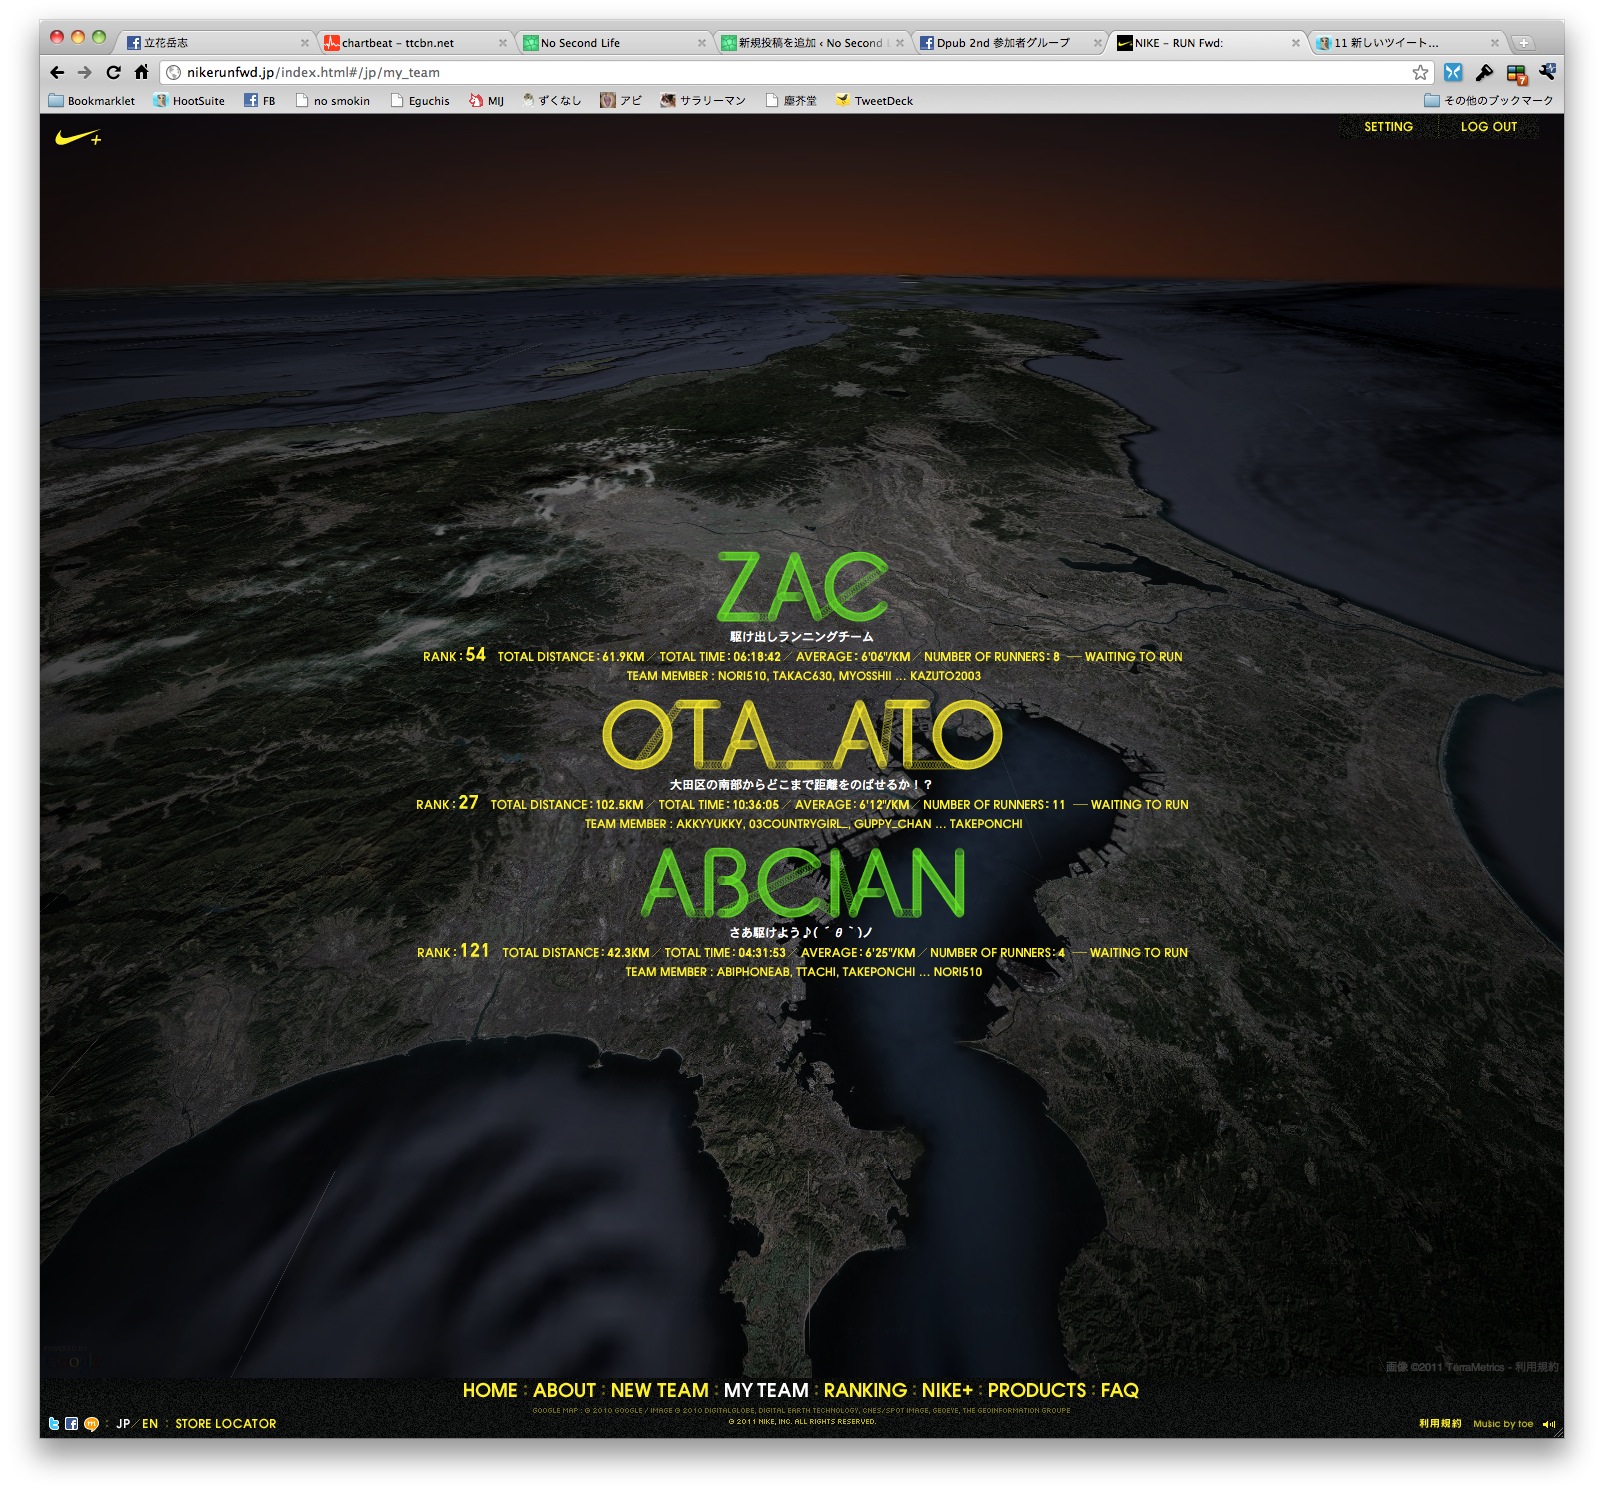The width and height of the screenshot is (1604, 1498).
Task: Open the MIJ bookmark
Action: pos(487,101)
